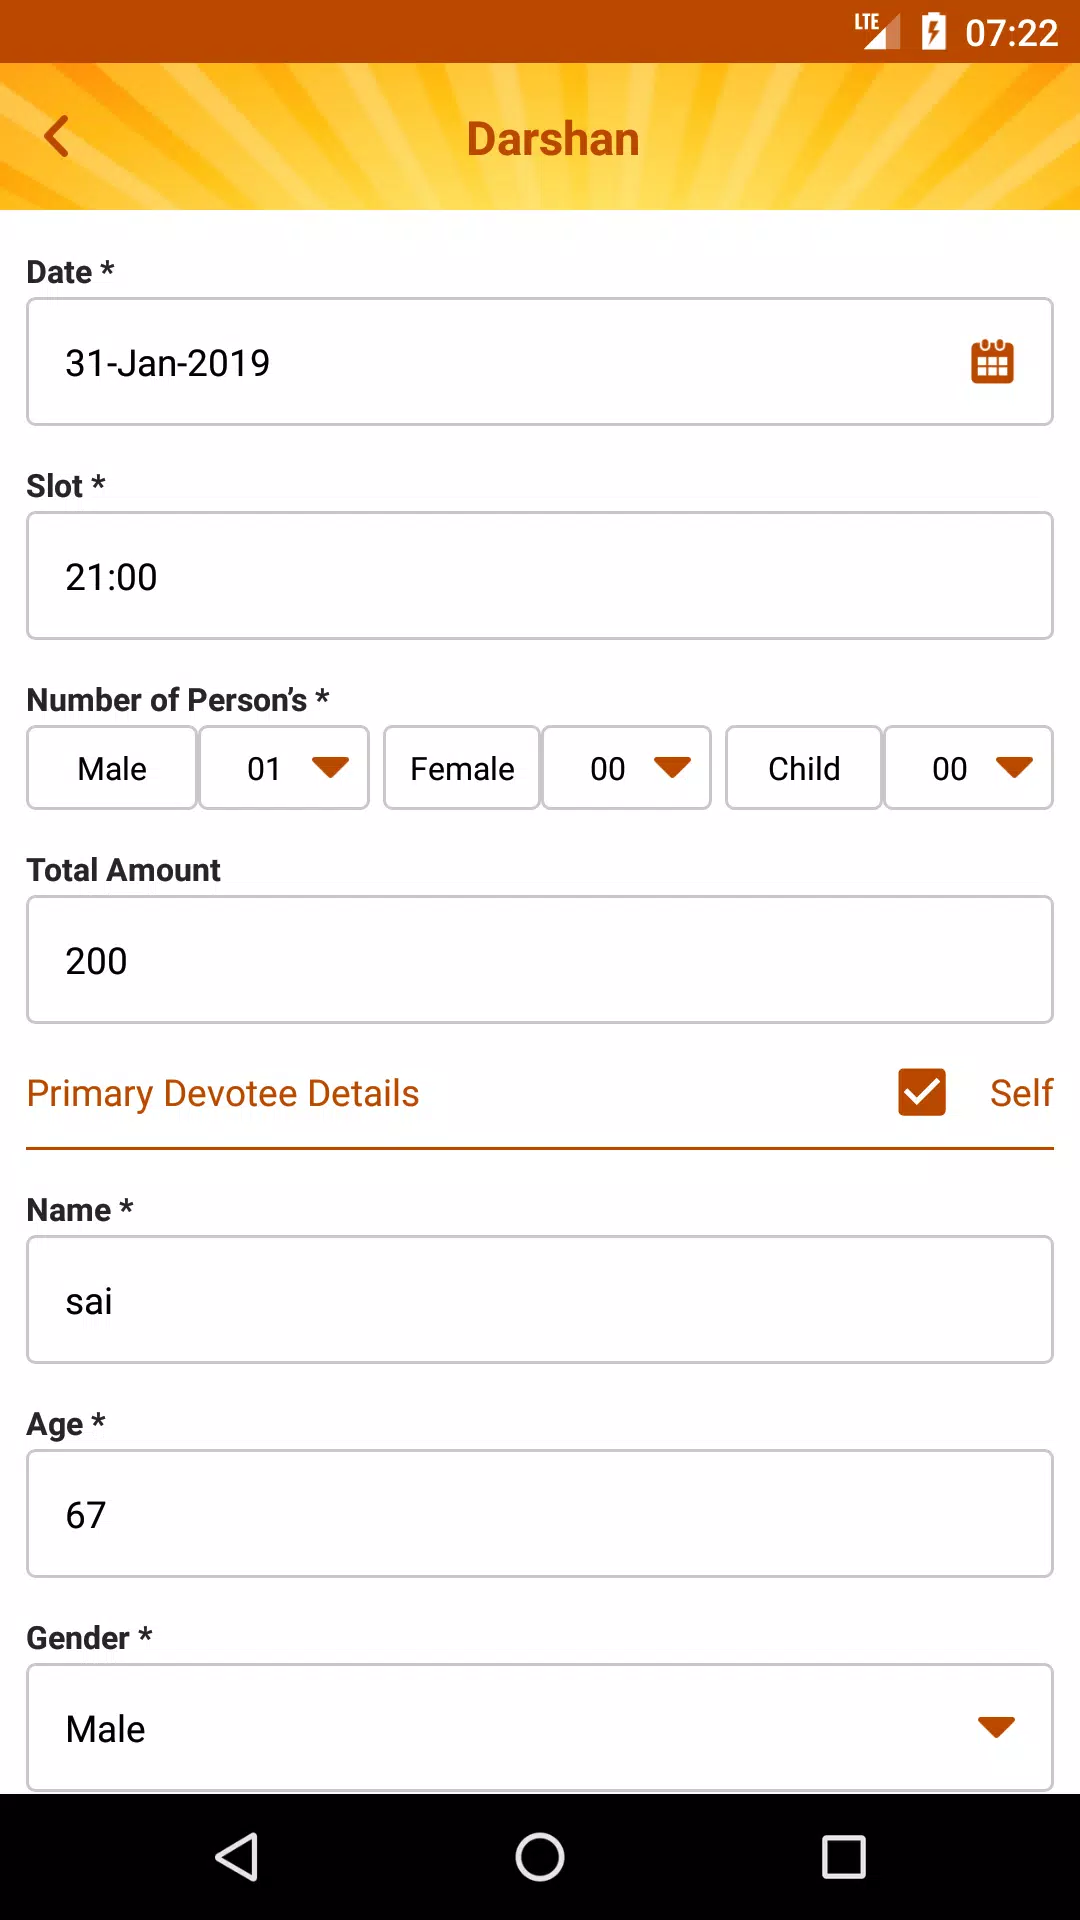Tap the LTE signal indicator
1080x1920 pixels.
(x=877, y=31)
